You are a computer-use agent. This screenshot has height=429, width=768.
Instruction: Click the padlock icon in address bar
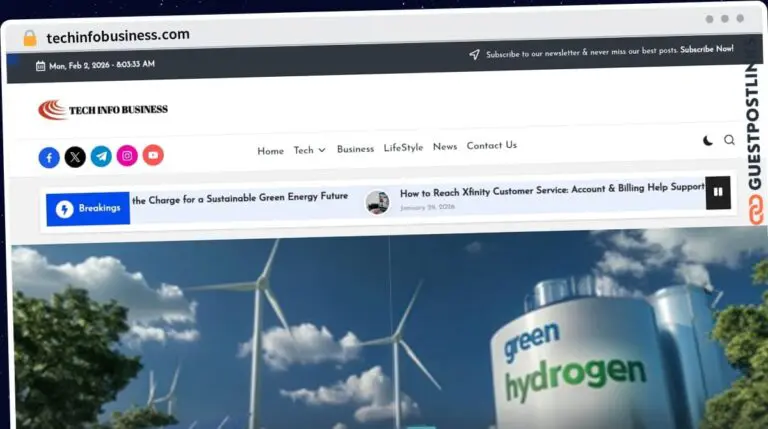pos(30,38)
